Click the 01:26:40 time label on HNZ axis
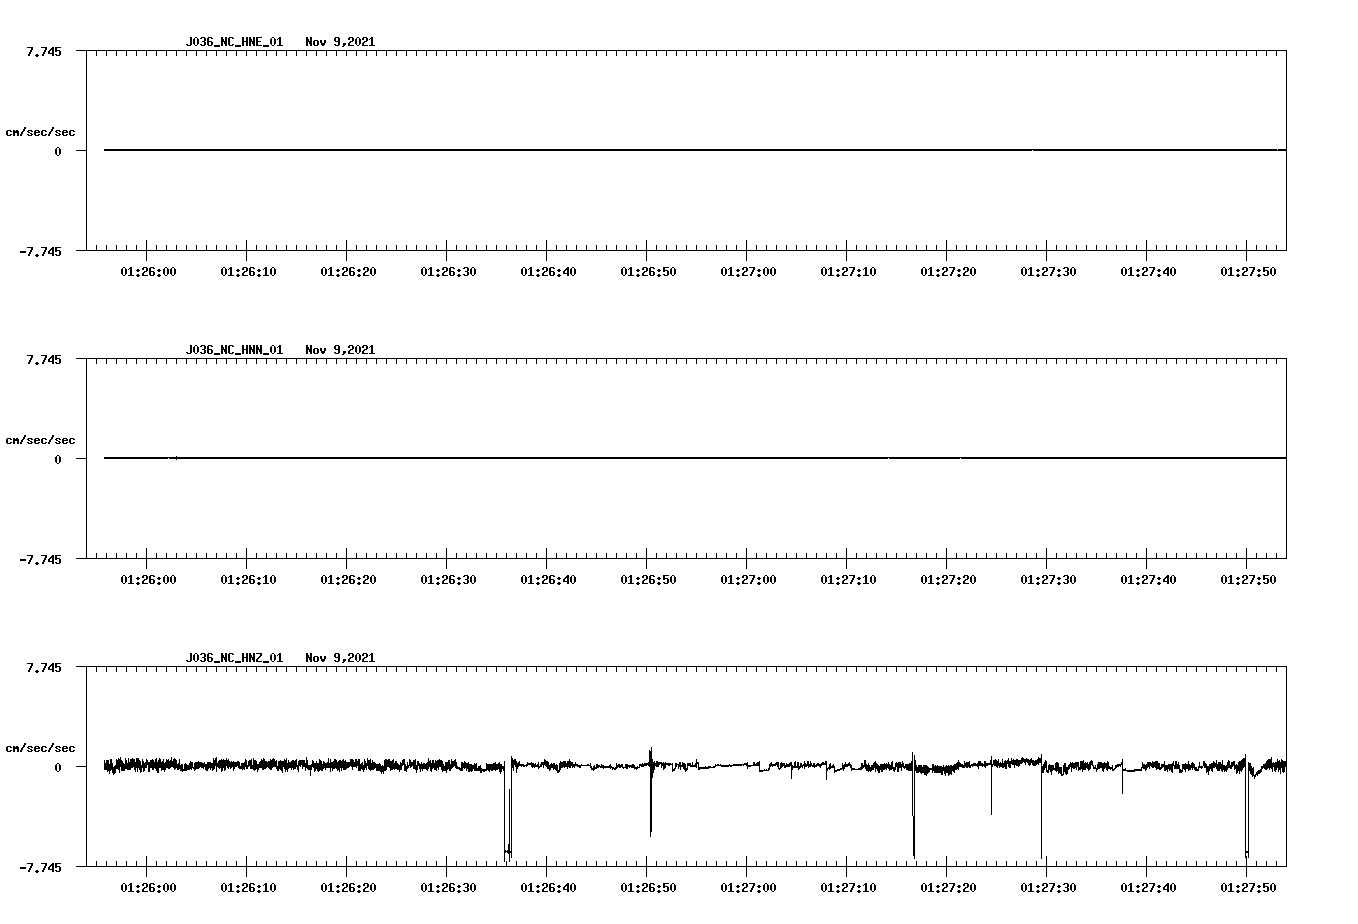Image resolution: width=1358 pixels, height=924 pixels. pyautogui.click(x=548, y=888)
